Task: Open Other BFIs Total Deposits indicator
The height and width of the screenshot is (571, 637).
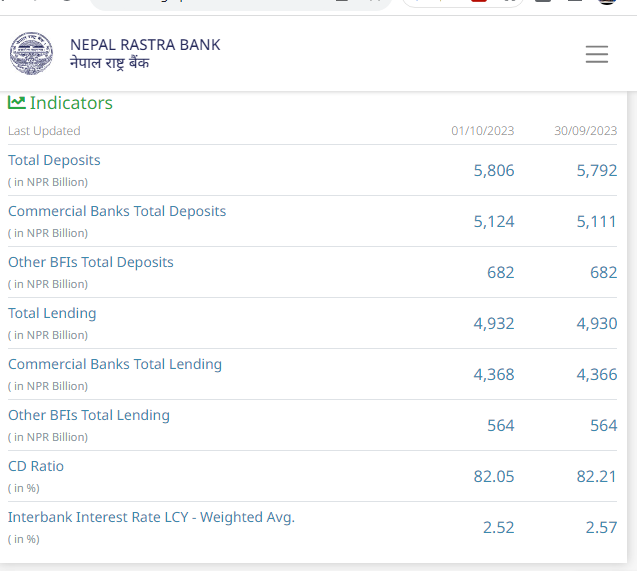Action: 91,262
